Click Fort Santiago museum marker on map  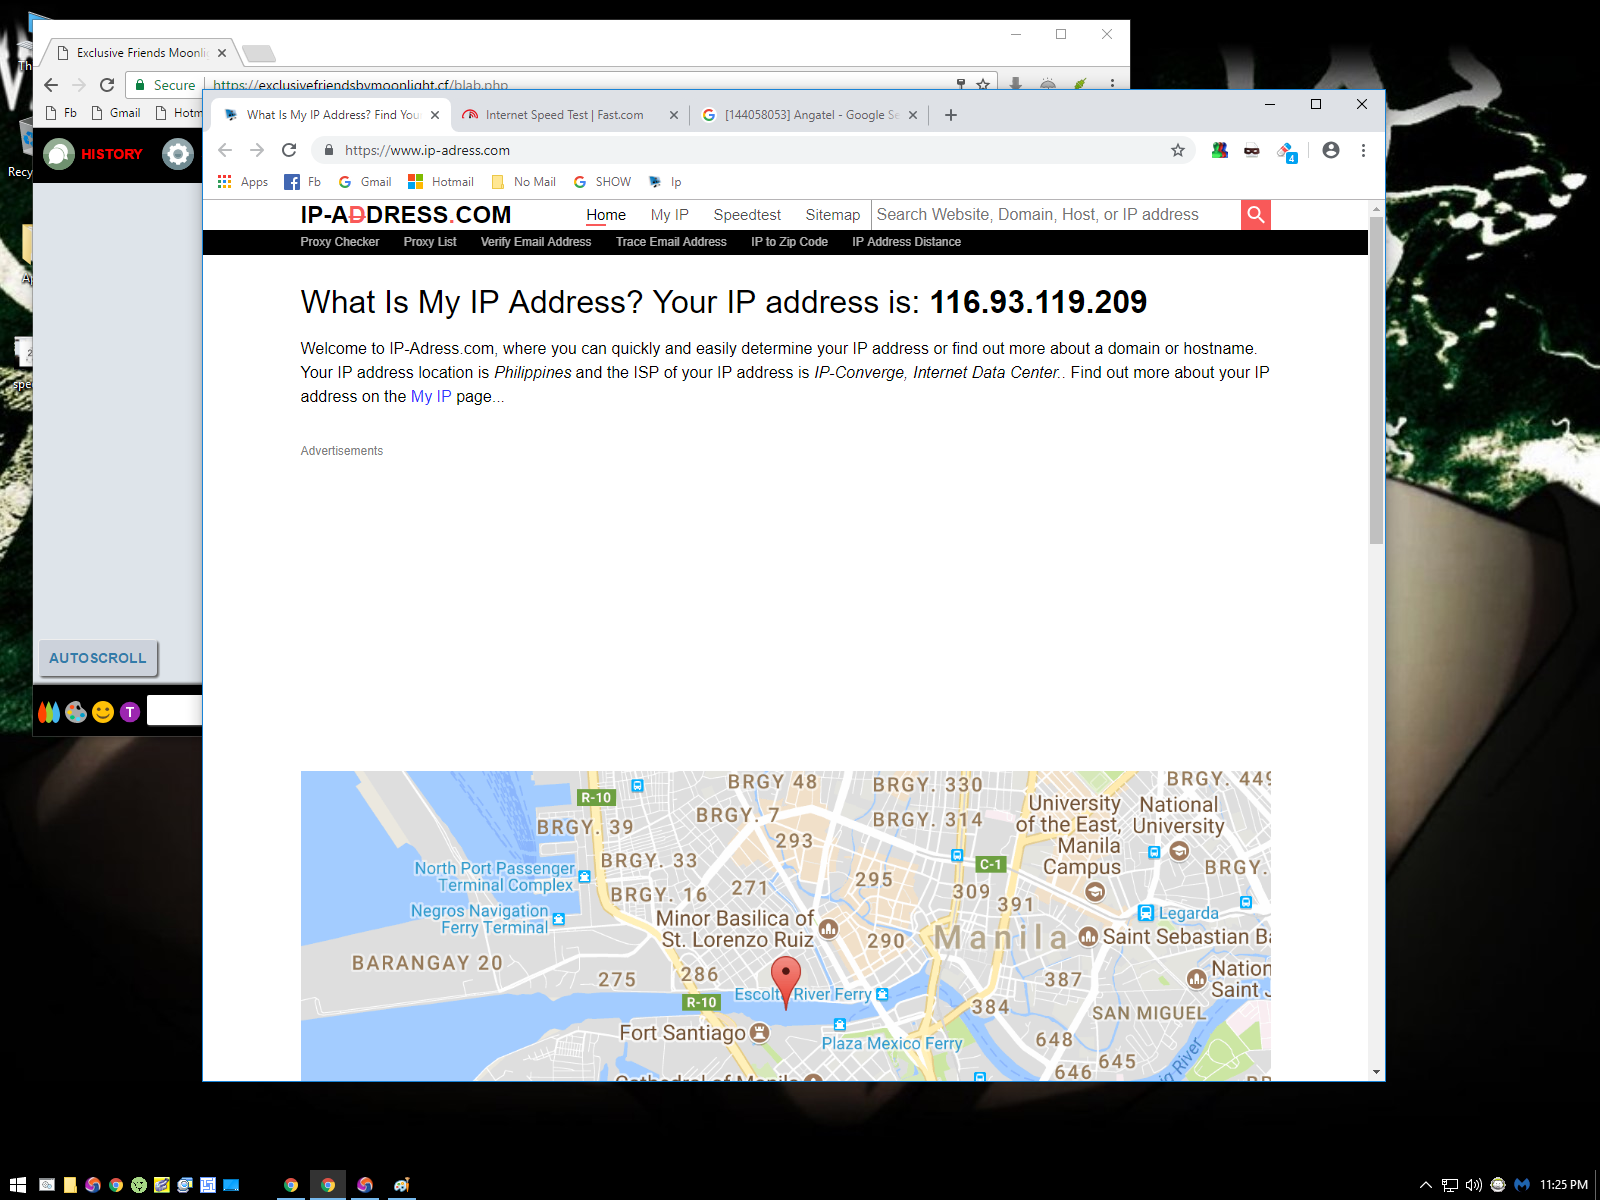760,1032
